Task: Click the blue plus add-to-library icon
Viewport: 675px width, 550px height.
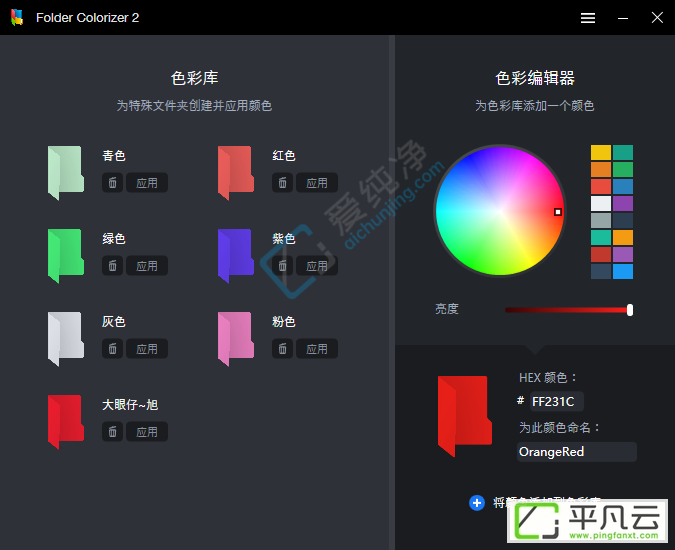Action: point(477,503)
